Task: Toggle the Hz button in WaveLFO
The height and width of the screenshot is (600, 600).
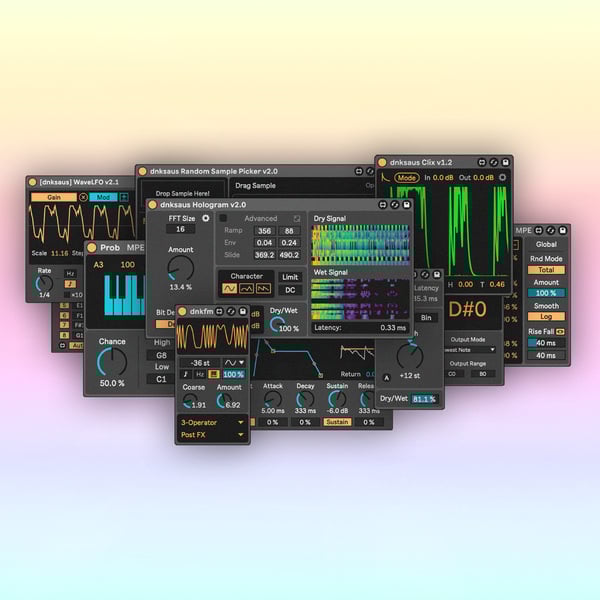Action: 70,274
